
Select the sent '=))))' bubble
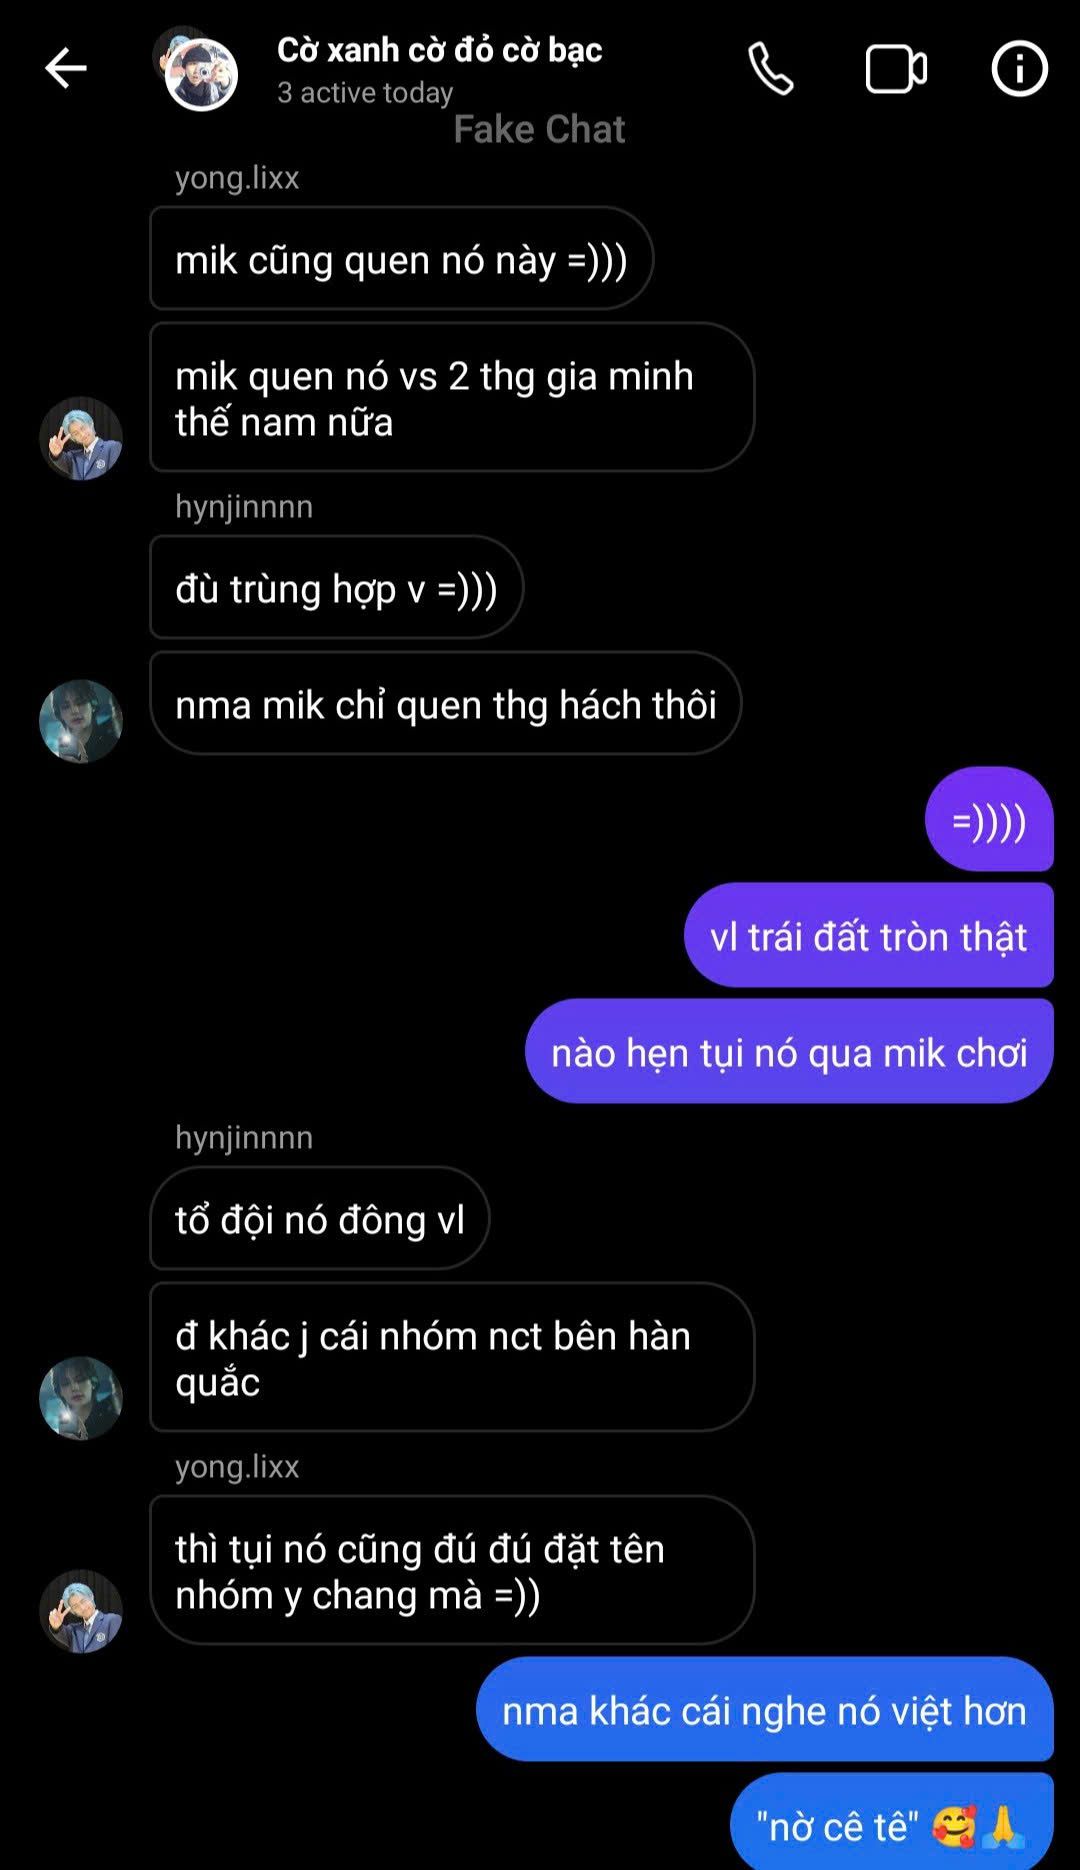(x=989, y=820)
